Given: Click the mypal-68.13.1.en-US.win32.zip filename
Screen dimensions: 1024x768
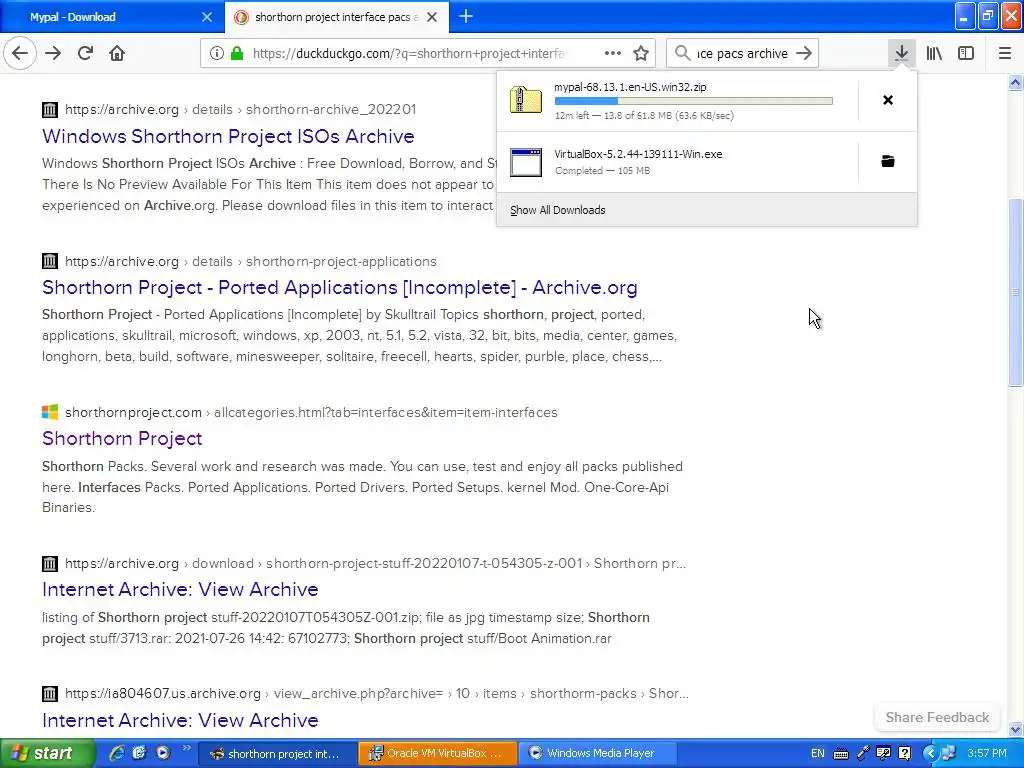Looking at the screenshot, I should (630, 87).
